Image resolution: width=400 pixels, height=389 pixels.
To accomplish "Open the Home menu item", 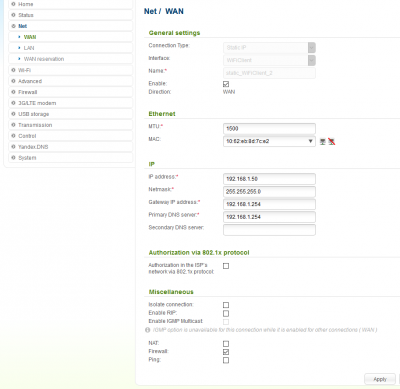I will 70,4.
